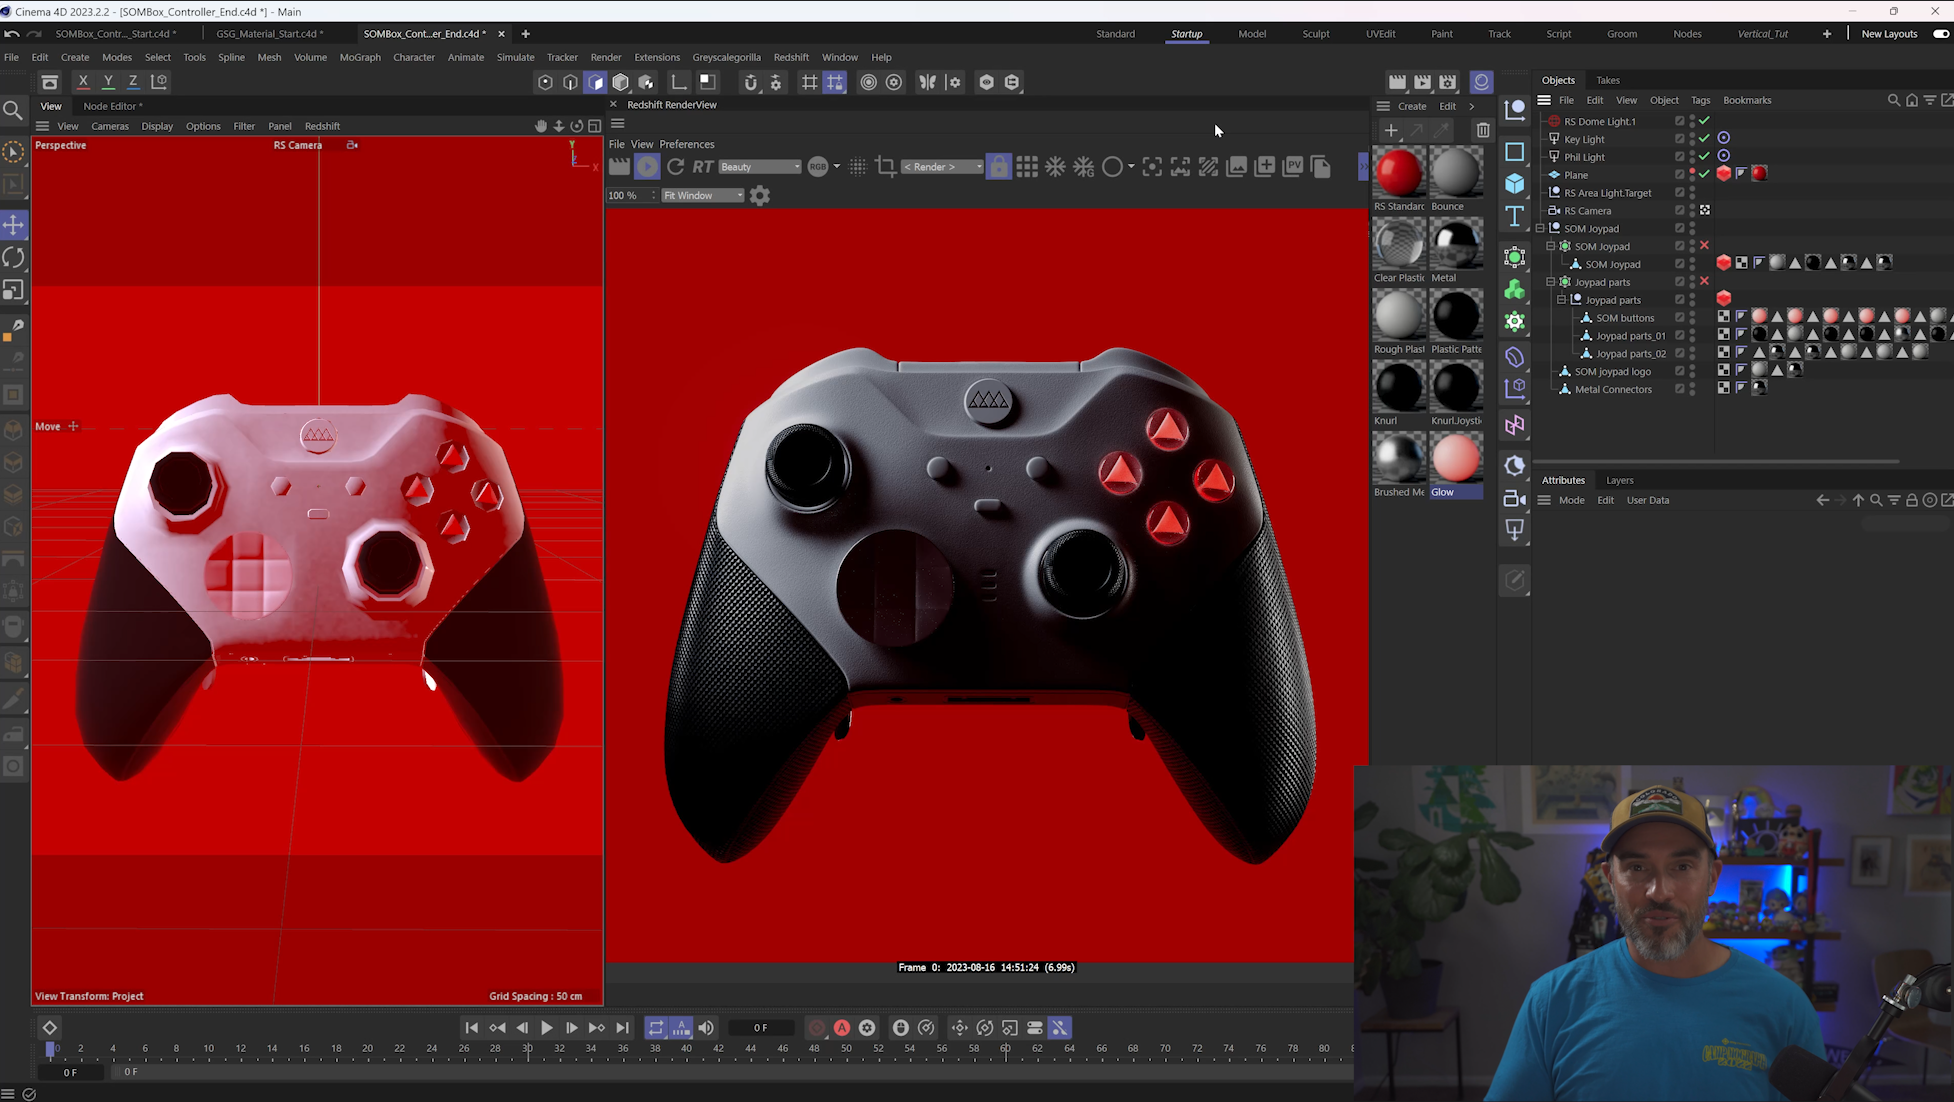Click the RenderView crop region icon
This screenshot has width=1954, height=1102.
[885, 167]
